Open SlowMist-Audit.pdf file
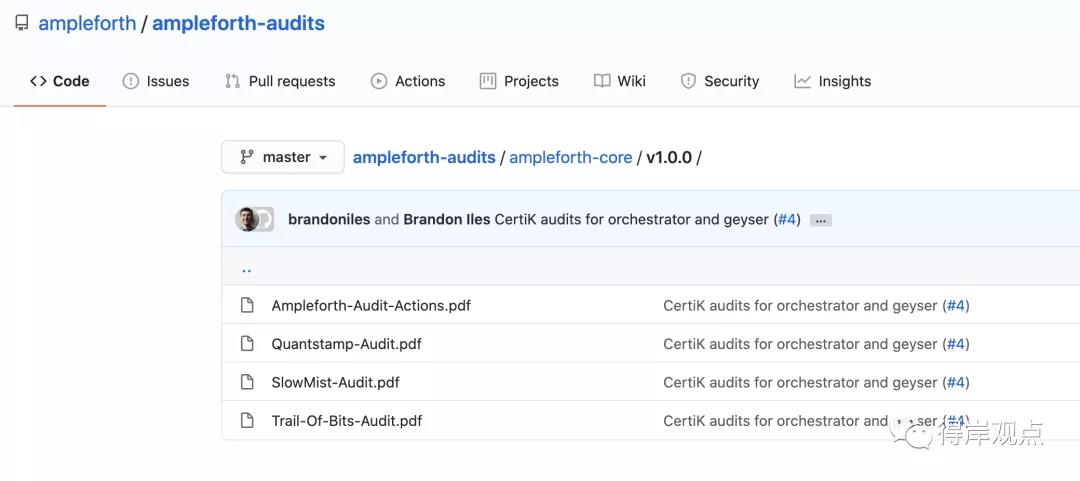 [x=335, y=382]
